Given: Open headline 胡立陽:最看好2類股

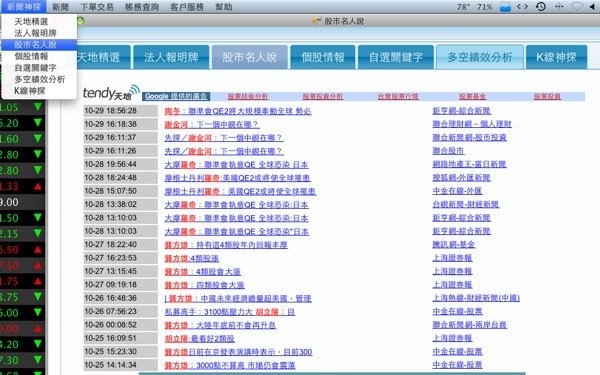Looking at the screenshot, I should (x=200, y=339).
